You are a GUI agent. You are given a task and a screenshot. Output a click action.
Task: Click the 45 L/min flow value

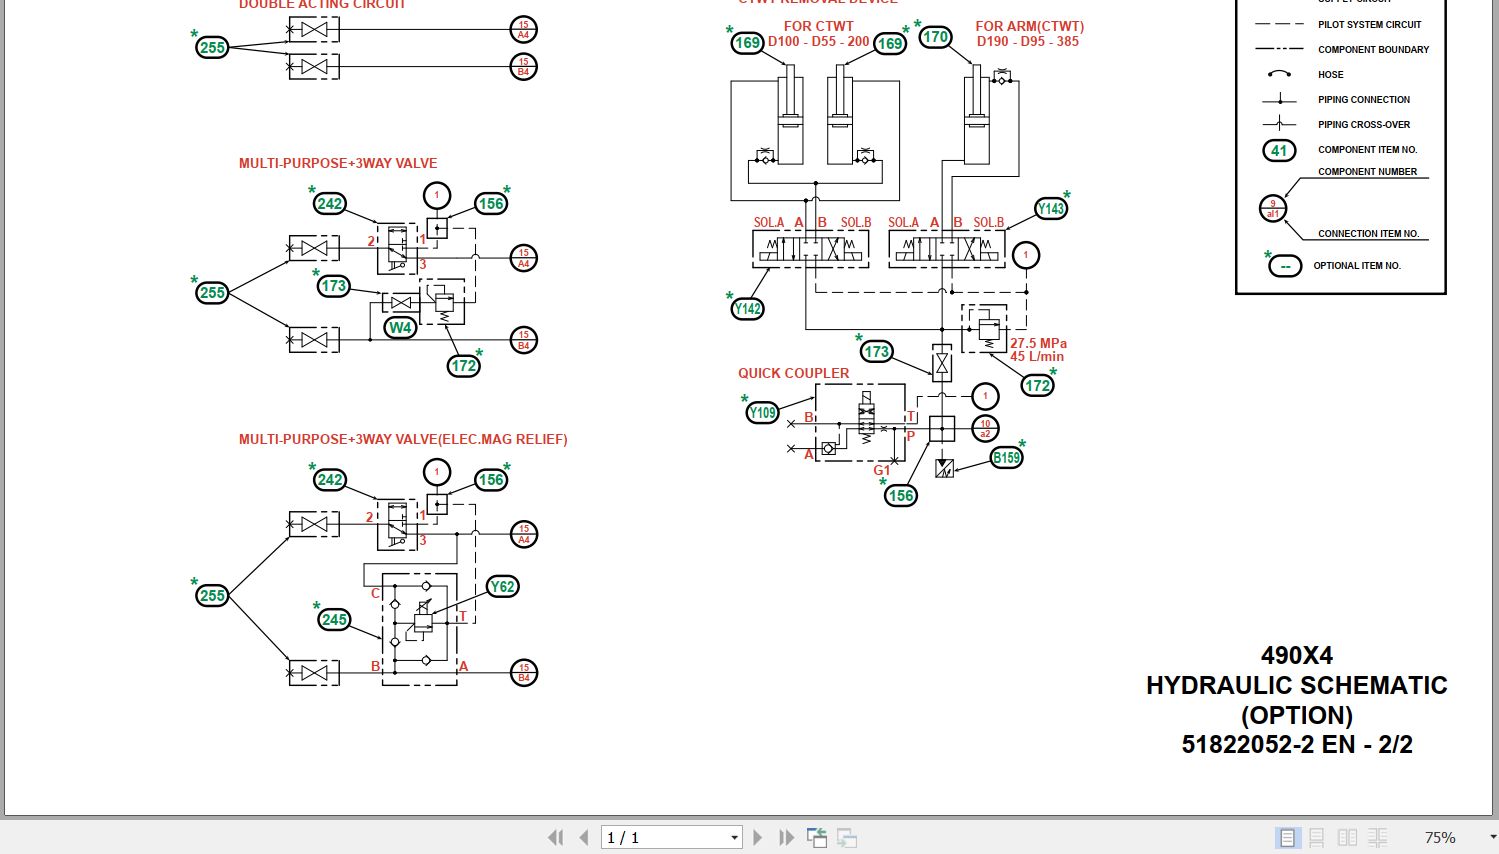[1037, 356]
